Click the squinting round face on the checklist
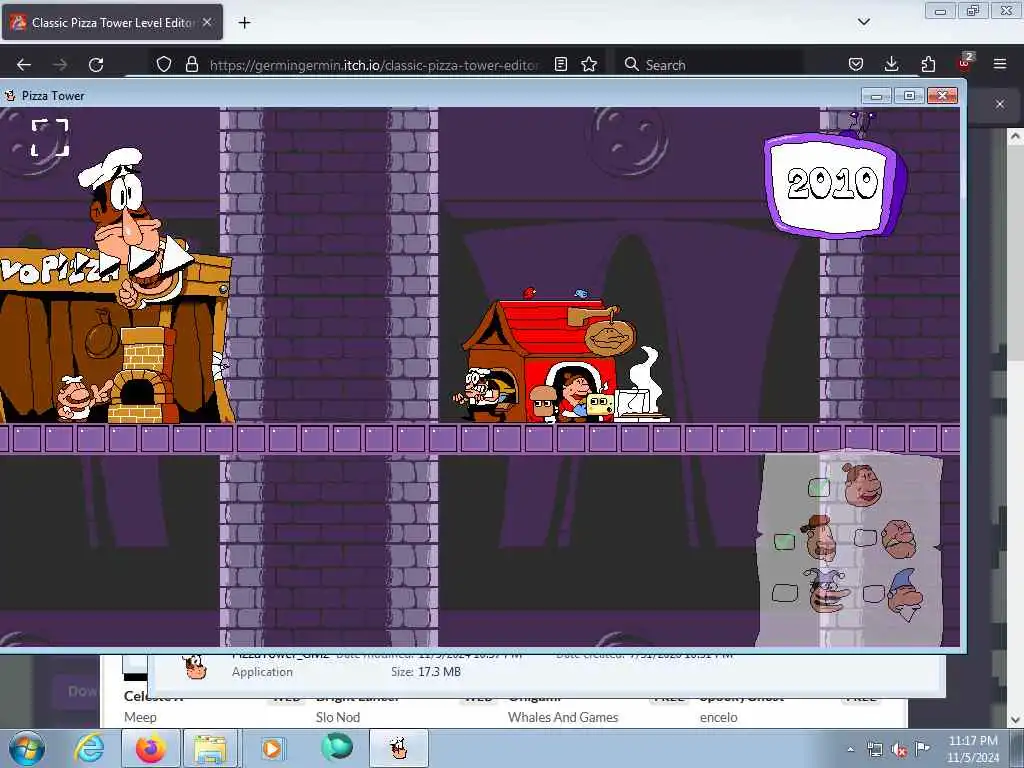The width and height of the screenshot is (1024, 768). tap(899, 539)
